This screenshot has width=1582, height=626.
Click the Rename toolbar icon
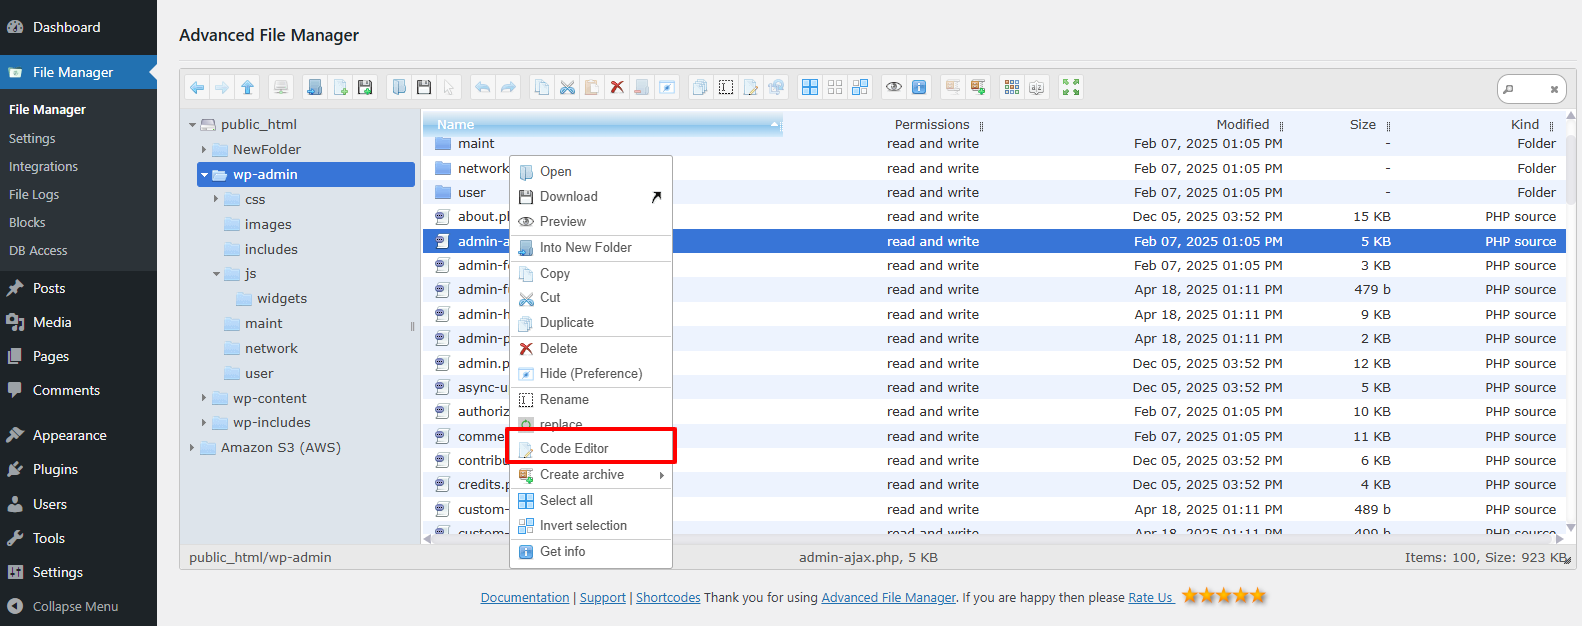[726, 88]
